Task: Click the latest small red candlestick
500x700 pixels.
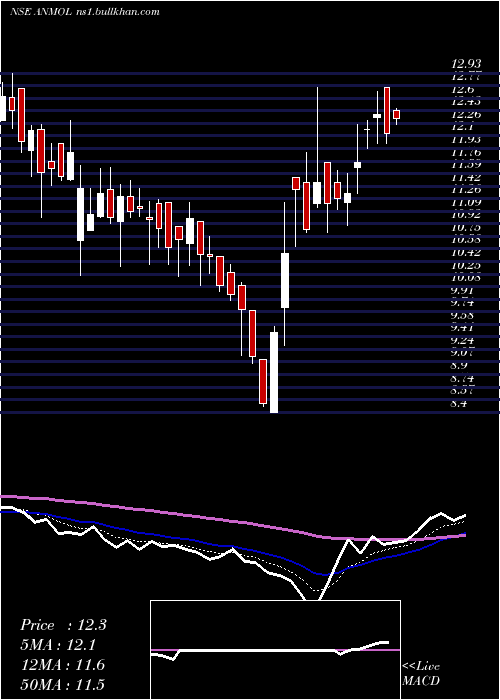Action: [396, 115]
